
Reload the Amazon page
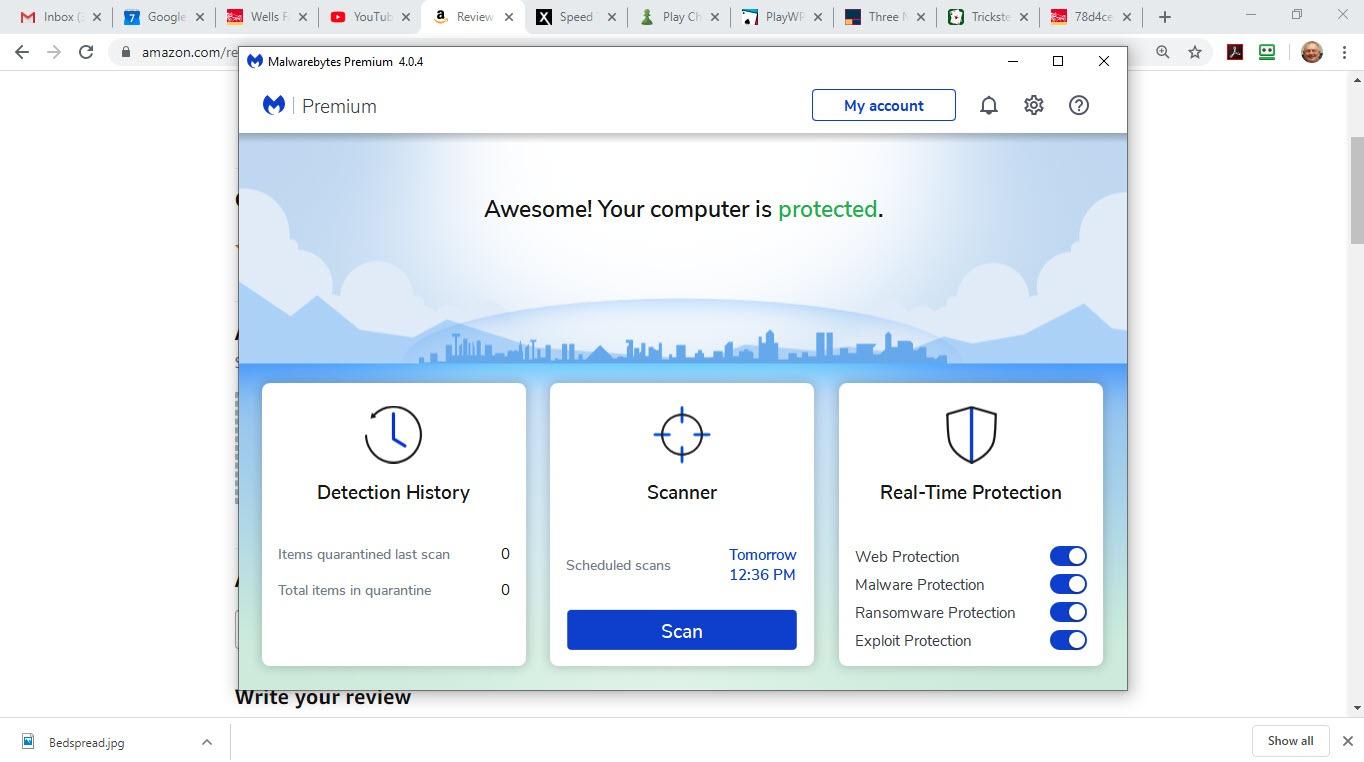85,51
